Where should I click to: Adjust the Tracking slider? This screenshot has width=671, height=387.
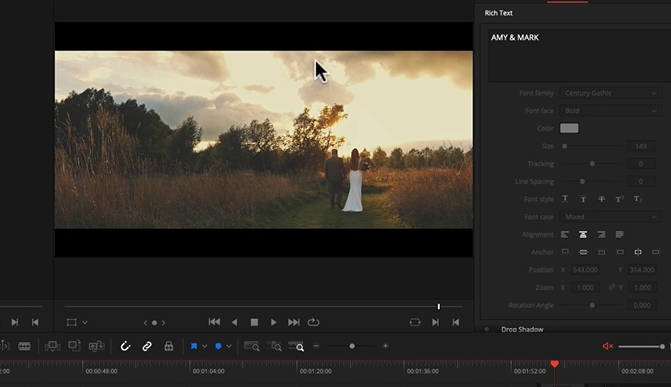[x=592, y=164]
